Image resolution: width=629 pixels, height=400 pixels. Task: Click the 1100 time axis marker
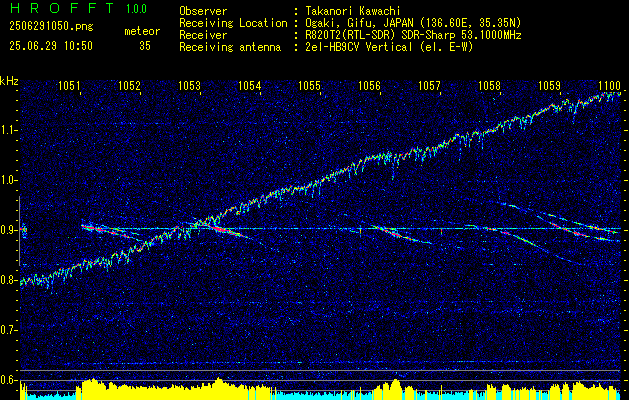pos(610,86)
